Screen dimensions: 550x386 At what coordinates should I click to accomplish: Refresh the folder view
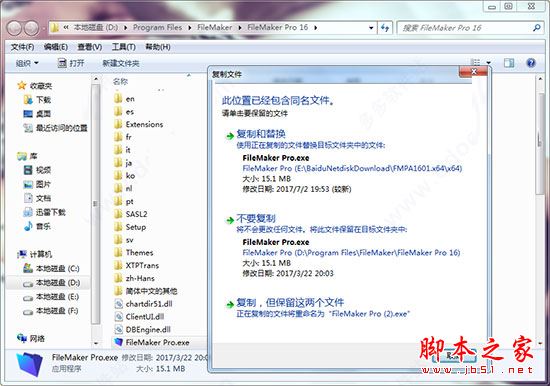[x=385, y=28]
